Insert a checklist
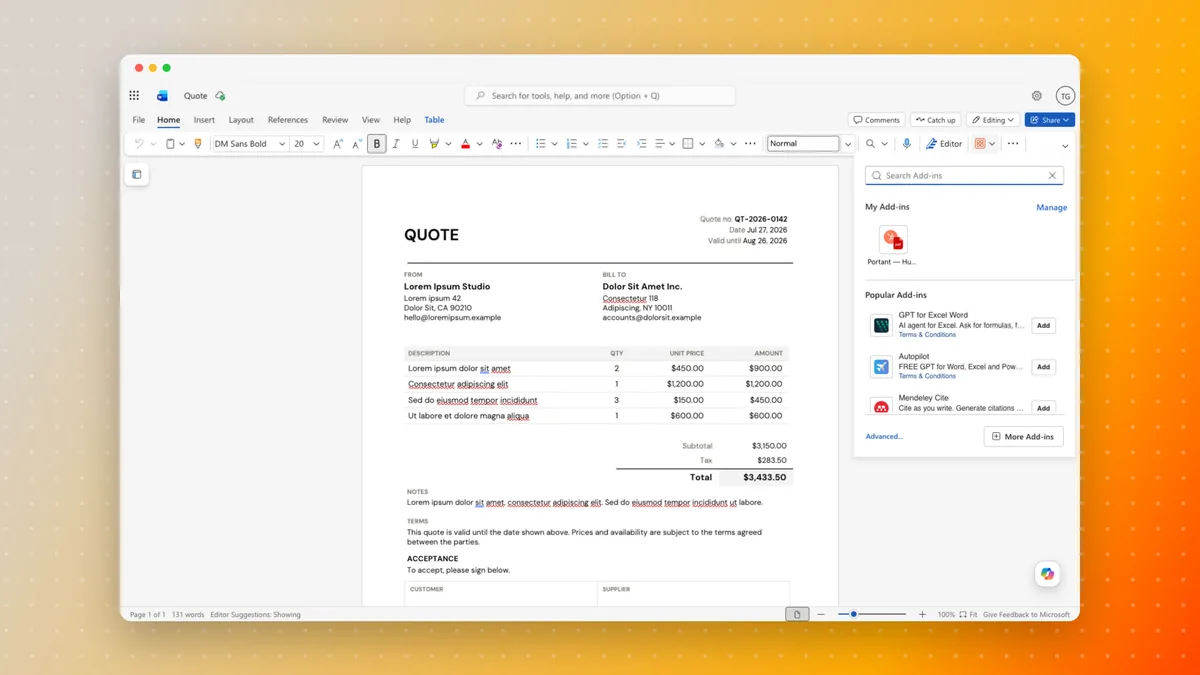Viewport: 1200px width, 675px height. 603,144
